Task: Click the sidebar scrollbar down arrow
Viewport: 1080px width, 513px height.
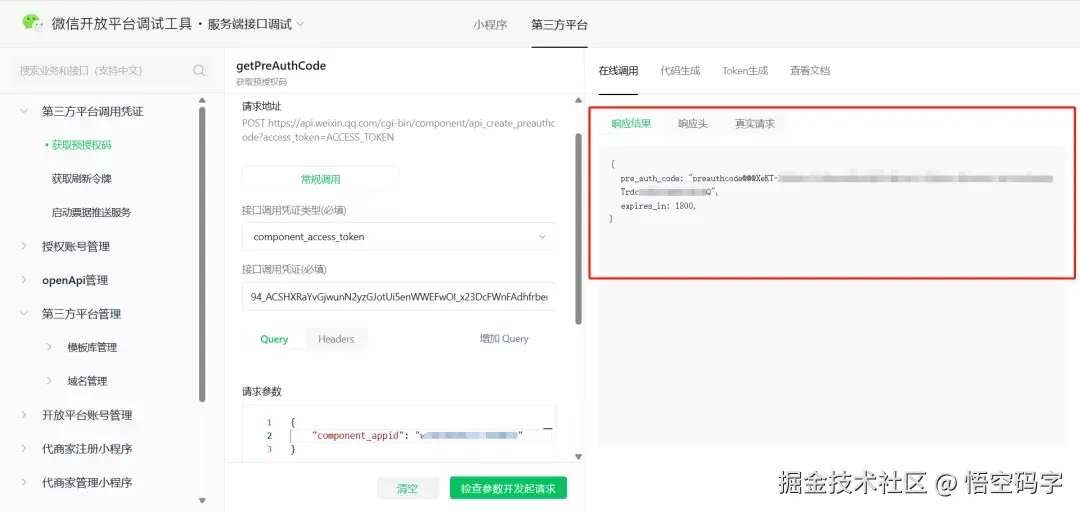Action: coord(202,500)
